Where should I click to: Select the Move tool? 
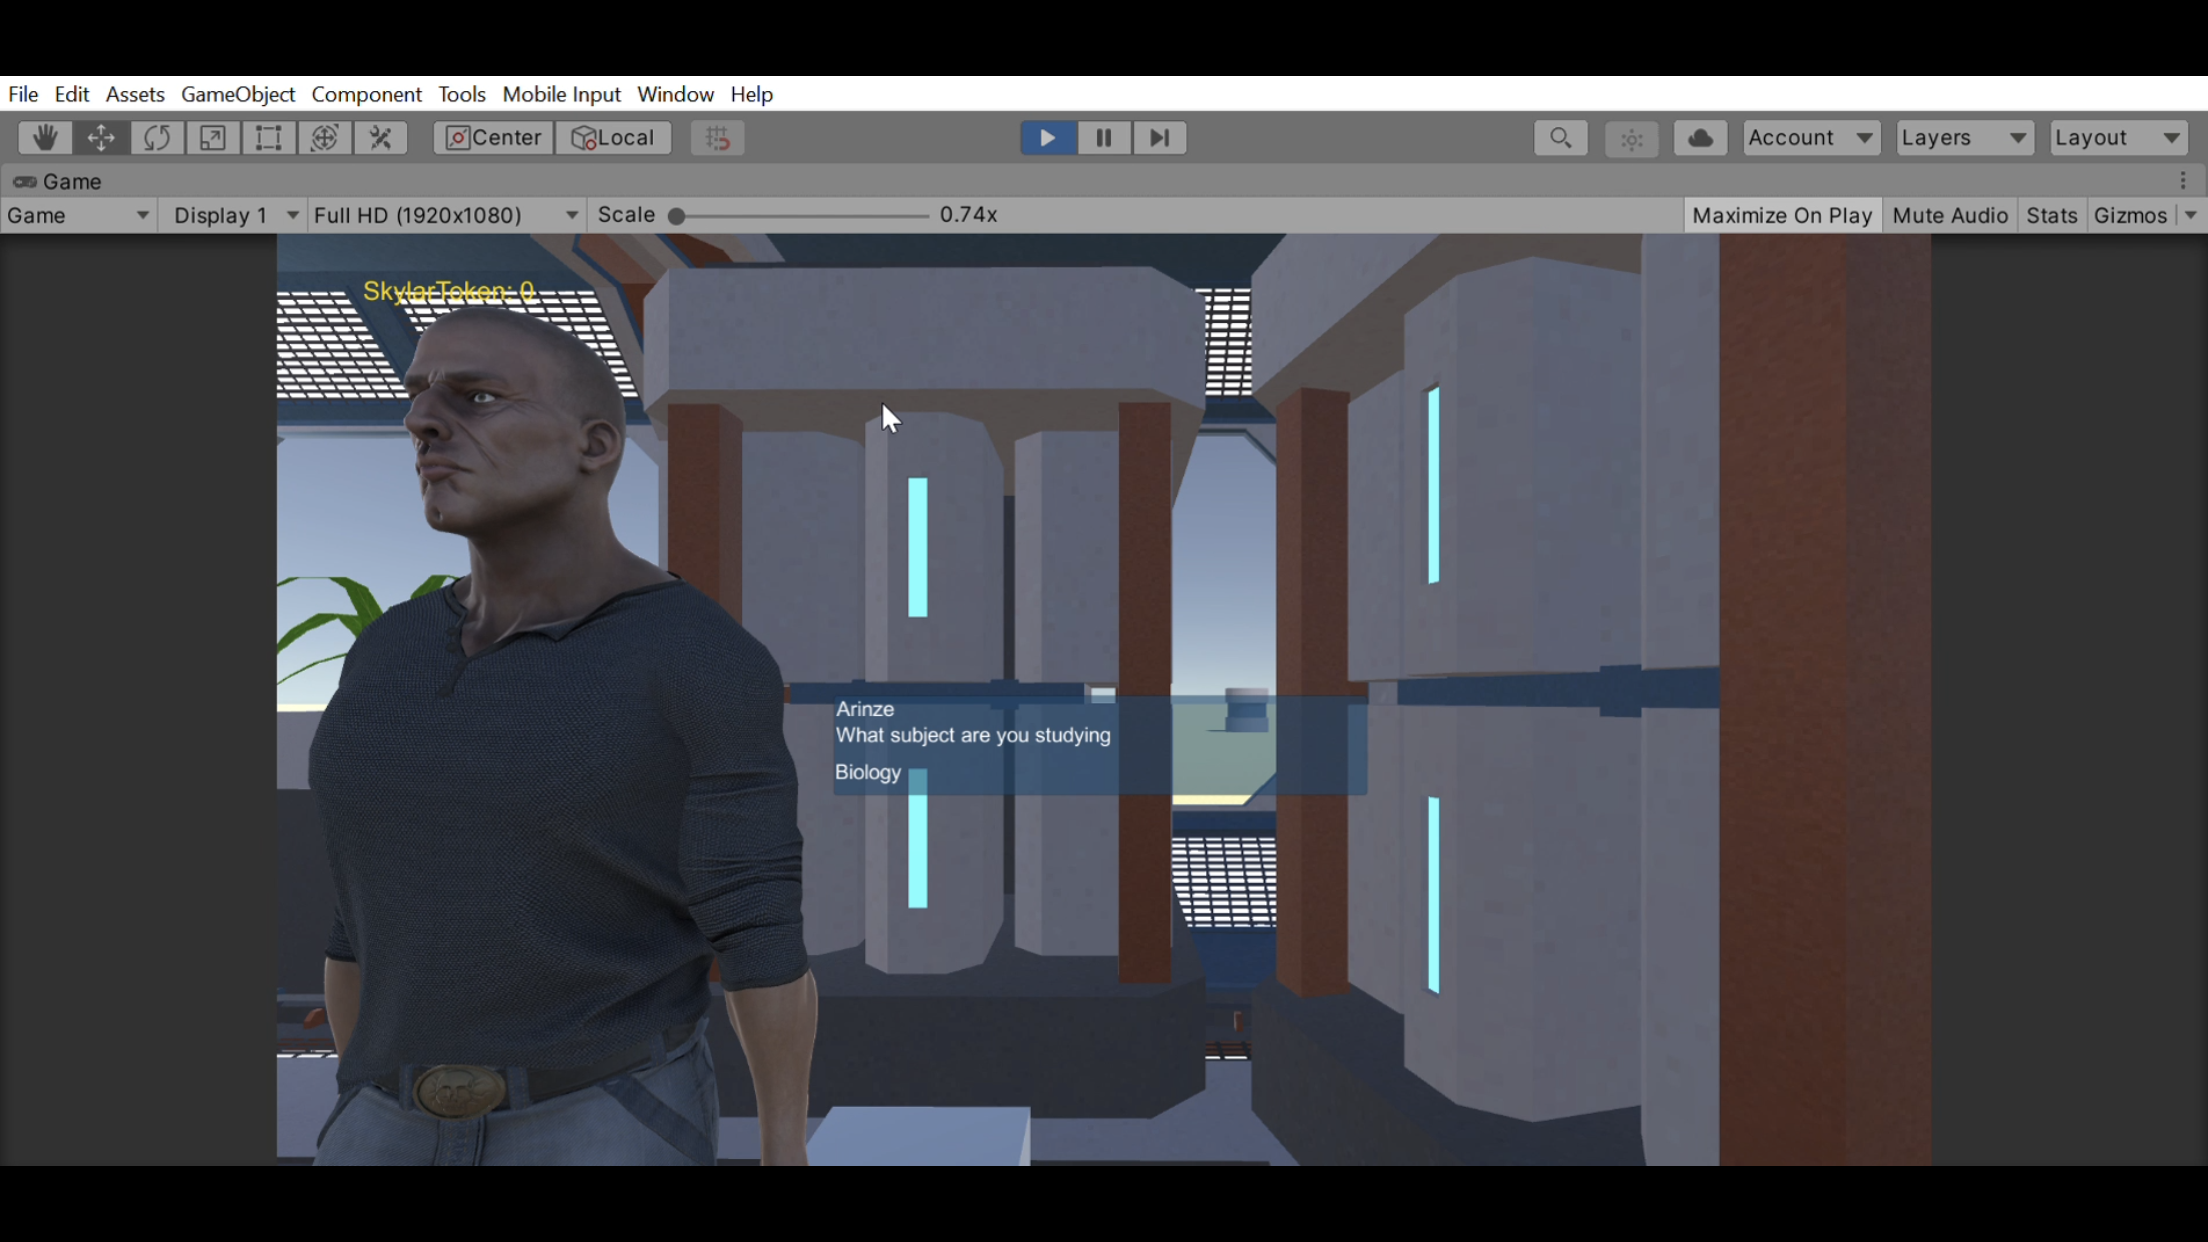click(101, 138)
